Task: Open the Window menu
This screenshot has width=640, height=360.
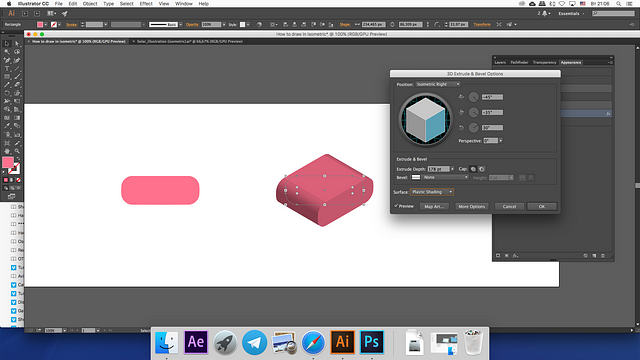Action: coord(184,4)
